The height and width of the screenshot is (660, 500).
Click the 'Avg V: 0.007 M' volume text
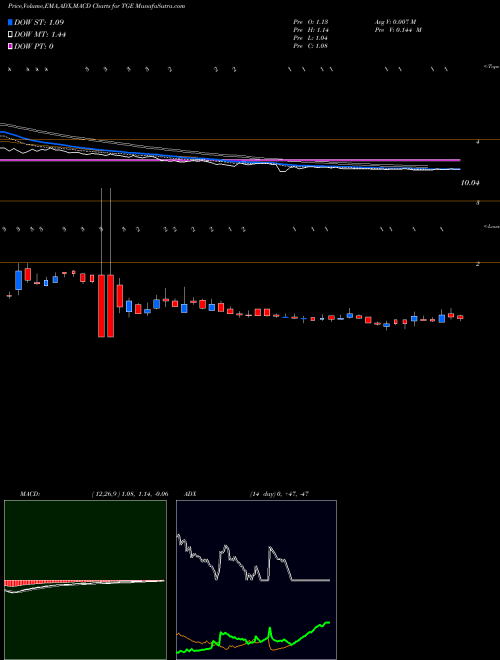pos(395,22)
